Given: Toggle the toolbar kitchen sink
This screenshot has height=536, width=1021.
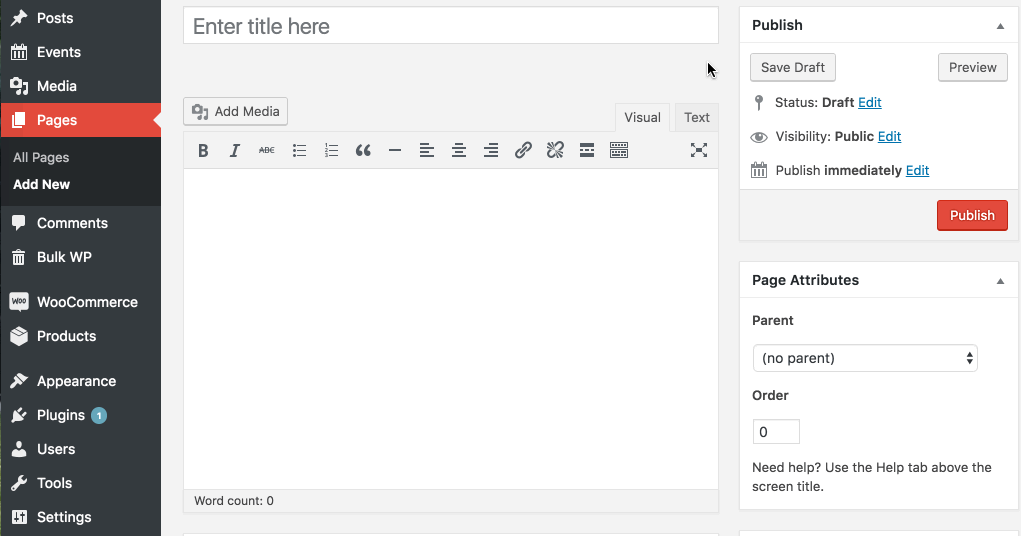Looking at the screenshot, I should coord(619,151).
